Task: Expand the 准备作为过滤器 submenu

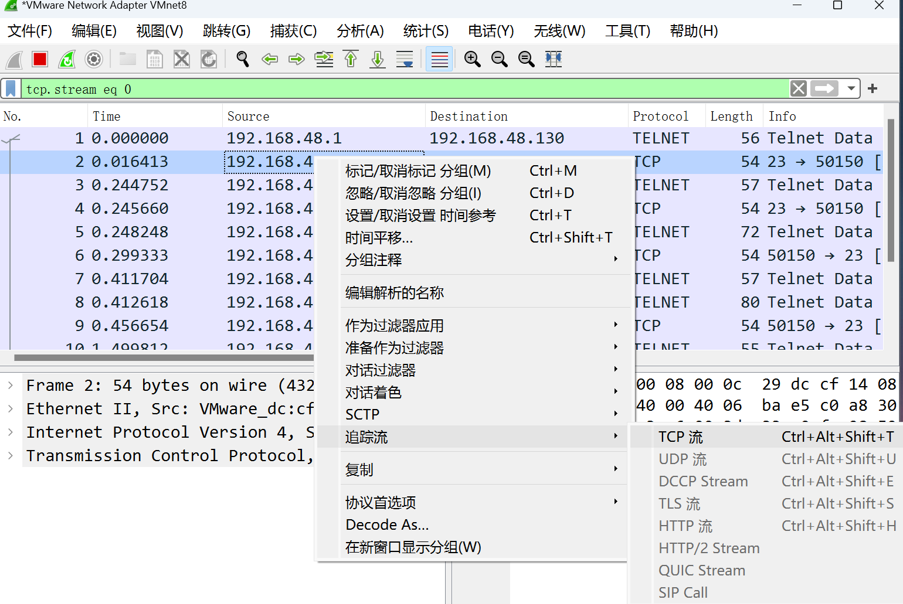Action: pyautogui.click(x=472, y=348)
